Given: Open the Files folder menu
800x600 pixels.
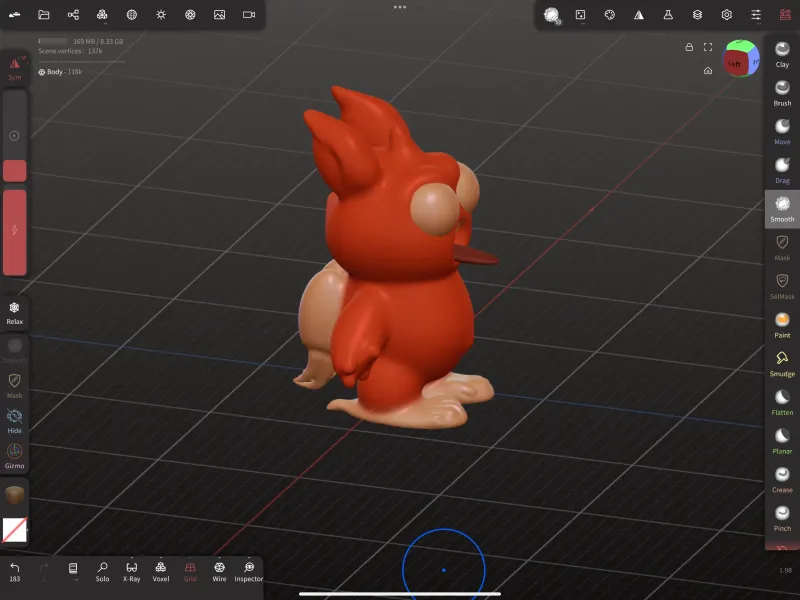Looking at the screenshot, I should 44,15.
